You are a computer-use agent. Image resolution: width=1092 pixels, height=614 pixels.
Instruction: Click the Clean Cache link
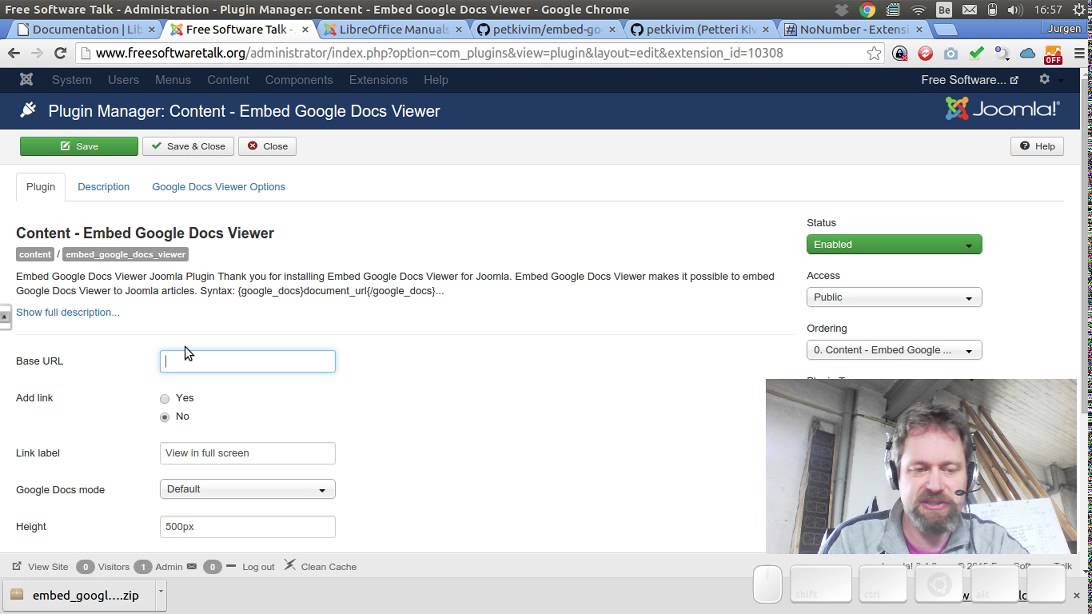329,567
